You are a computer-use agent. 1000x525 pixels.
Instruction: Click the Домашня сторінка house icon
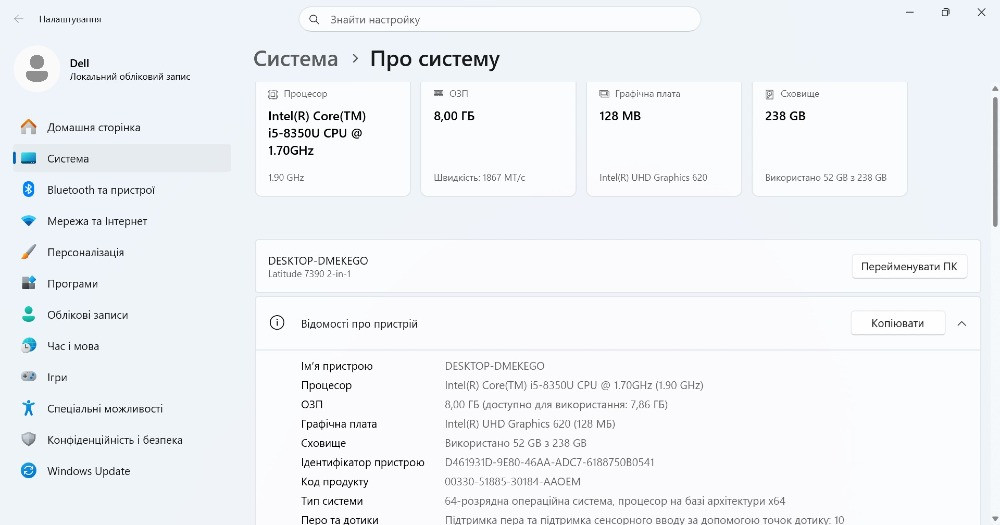pos(29,127)
